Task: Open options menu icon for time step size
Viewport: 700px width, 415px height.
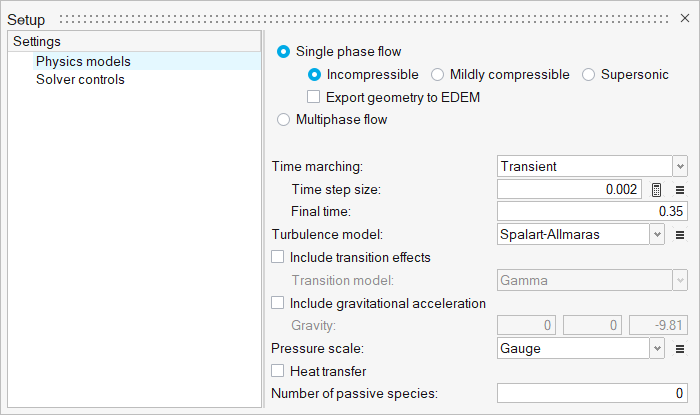Action: 680,189
